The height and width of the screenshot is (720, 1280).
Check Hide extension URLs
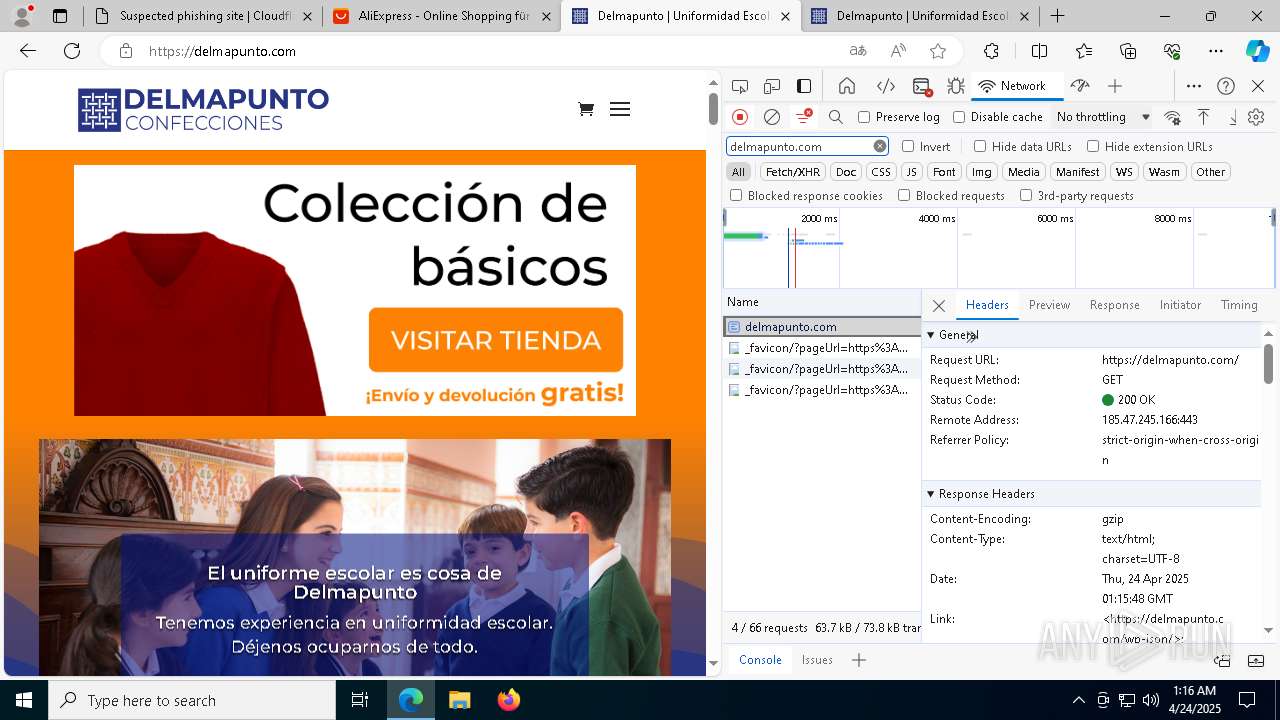(x=1093, y=146)
